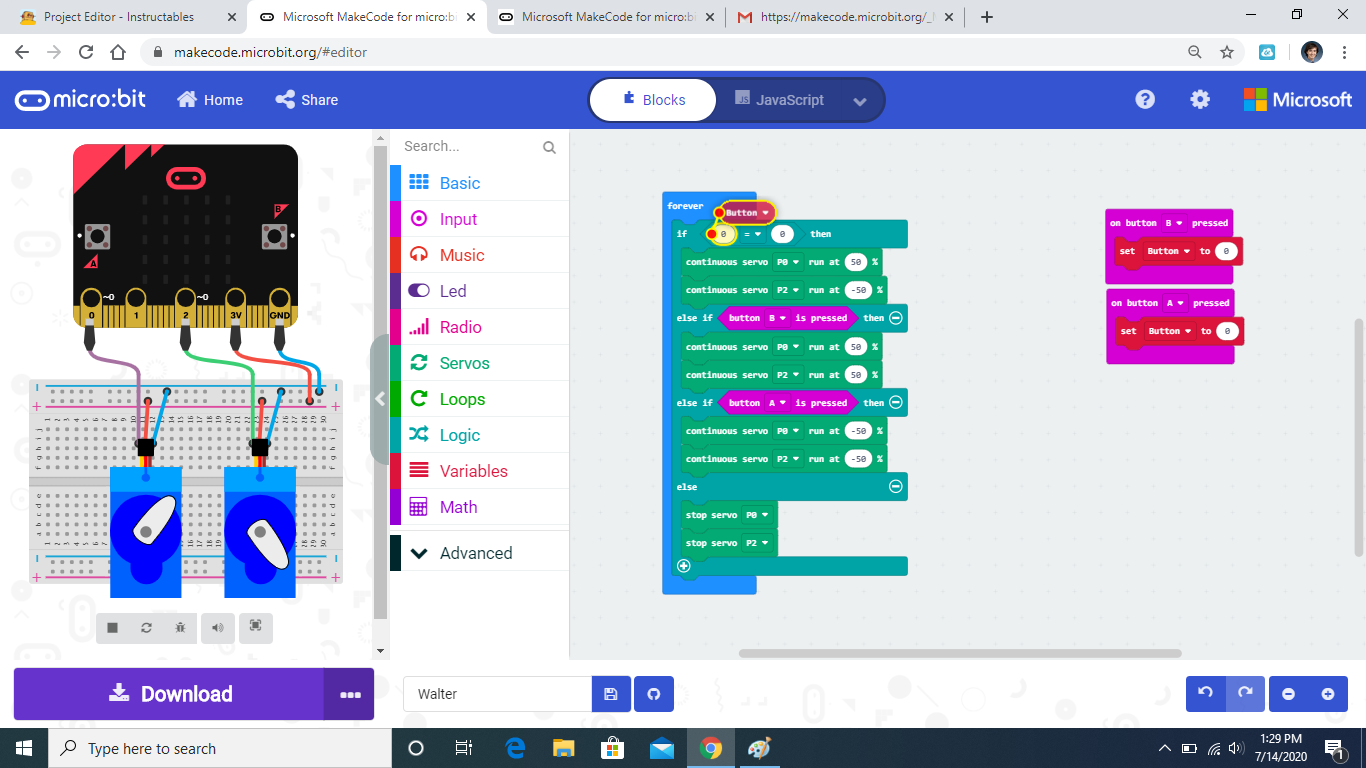Screen dimensions: 1366x768
Task: Click the search magnifier in the toolbox
Action: click(549, 147)
